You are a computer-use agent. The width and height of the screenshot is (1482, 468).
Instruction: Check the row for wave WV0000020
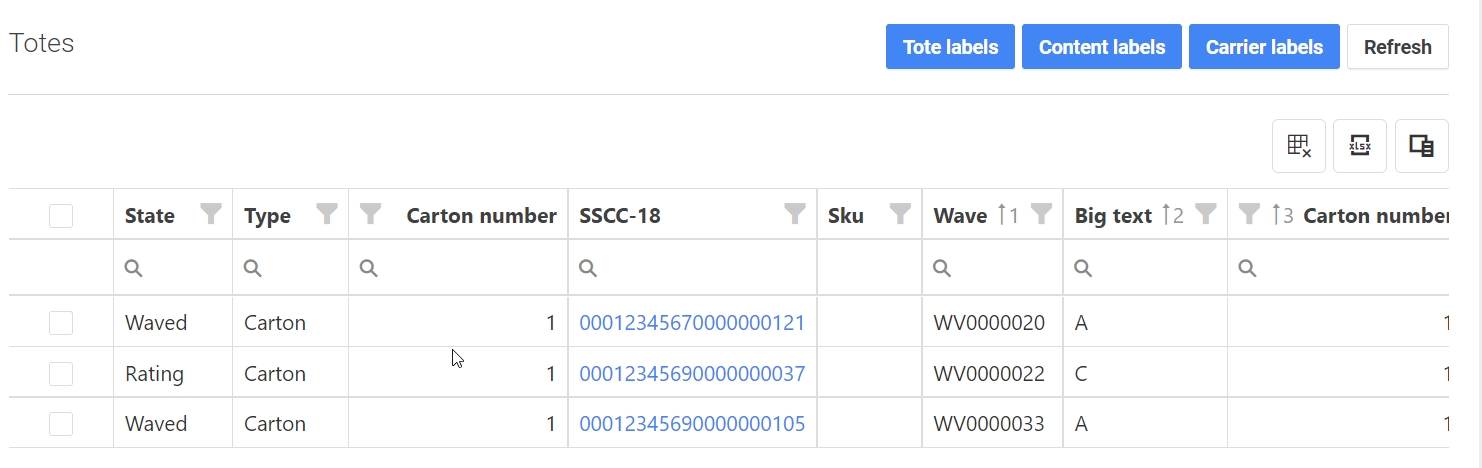61,322
